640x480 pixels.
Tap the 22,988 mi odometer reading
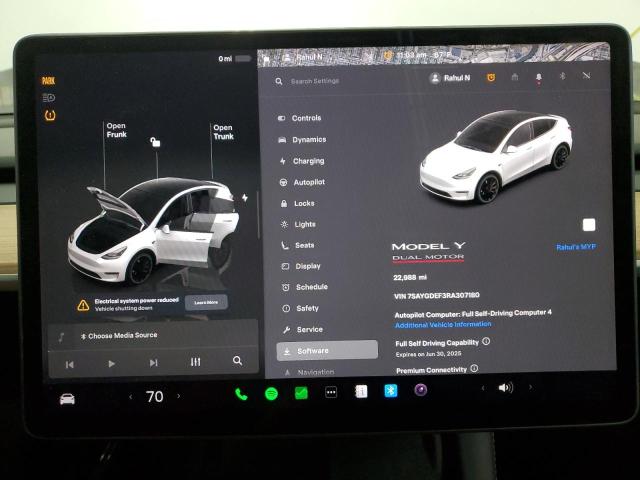pos(410,278)
